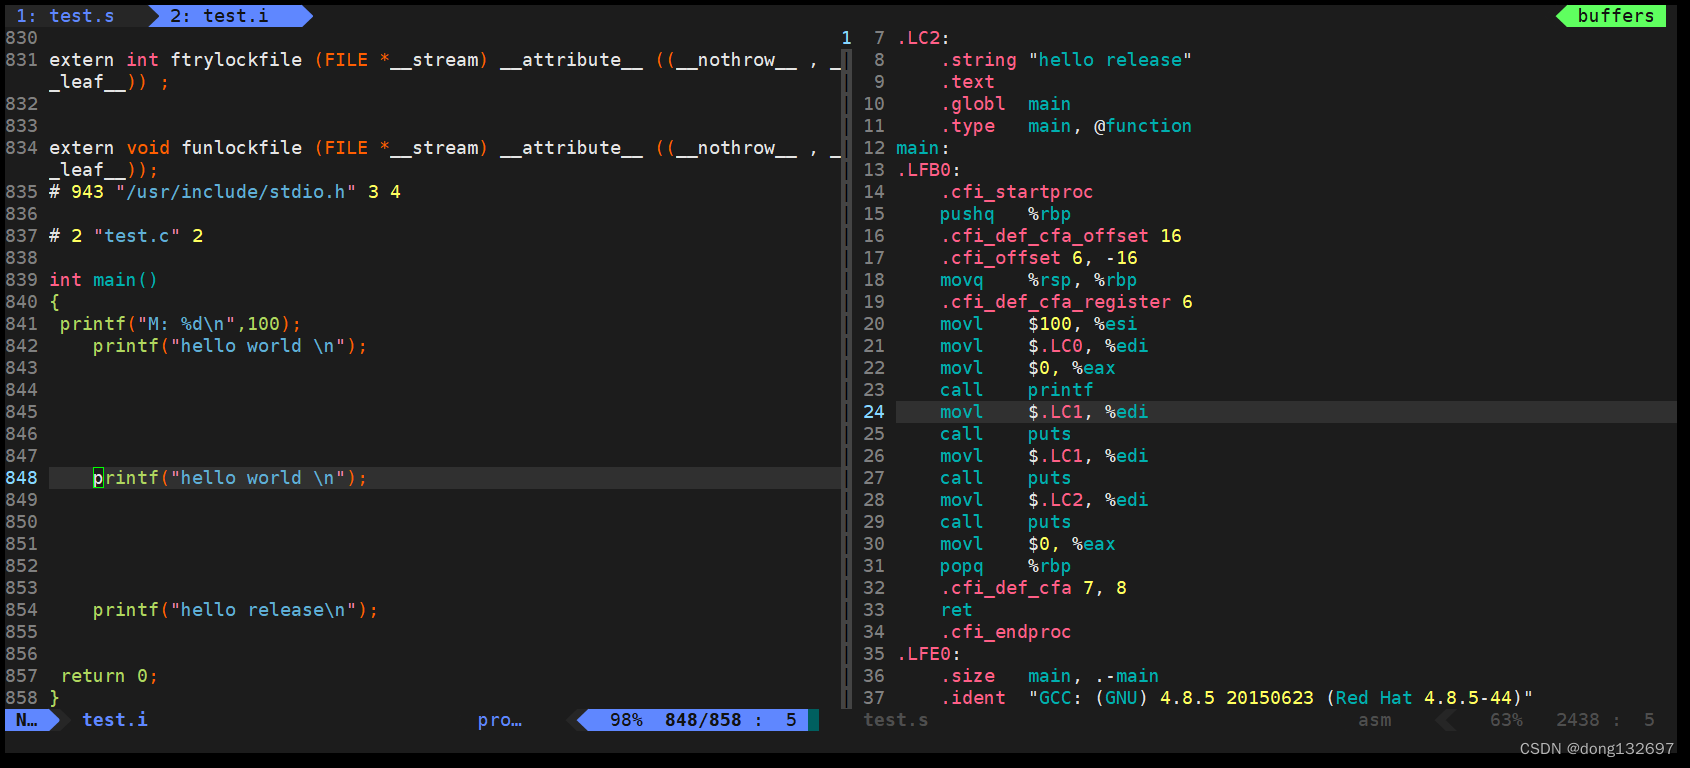Click the 848/858 line counter

tap(703, 720)
